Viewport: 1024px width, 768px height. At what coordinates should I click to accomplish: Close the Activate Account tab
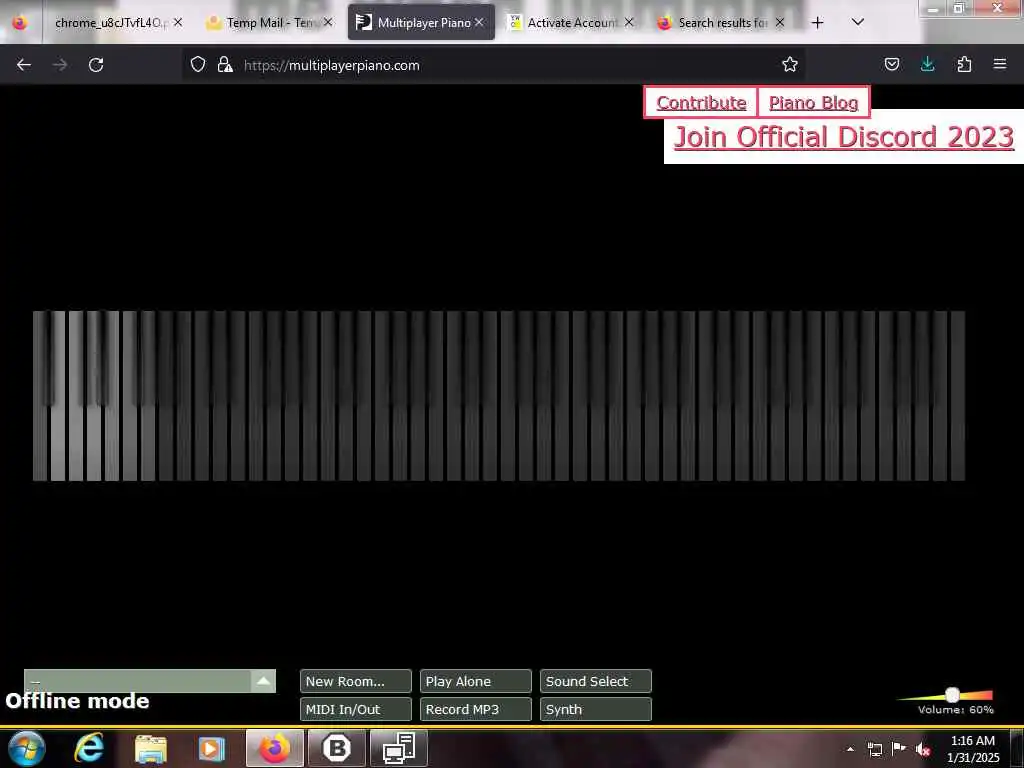point(629,22)
